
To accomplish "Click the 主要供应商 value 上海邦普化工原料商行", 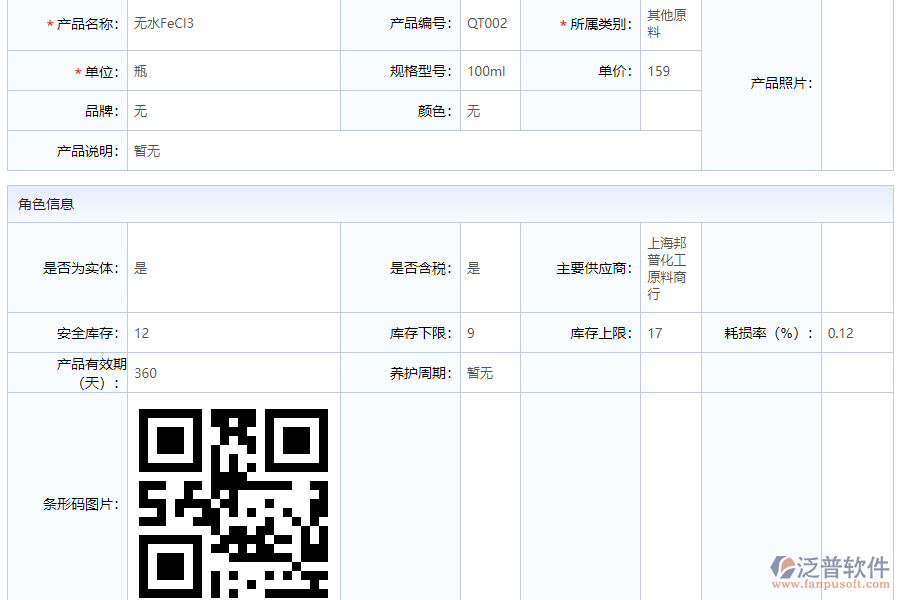I will [x=665, y=267].
